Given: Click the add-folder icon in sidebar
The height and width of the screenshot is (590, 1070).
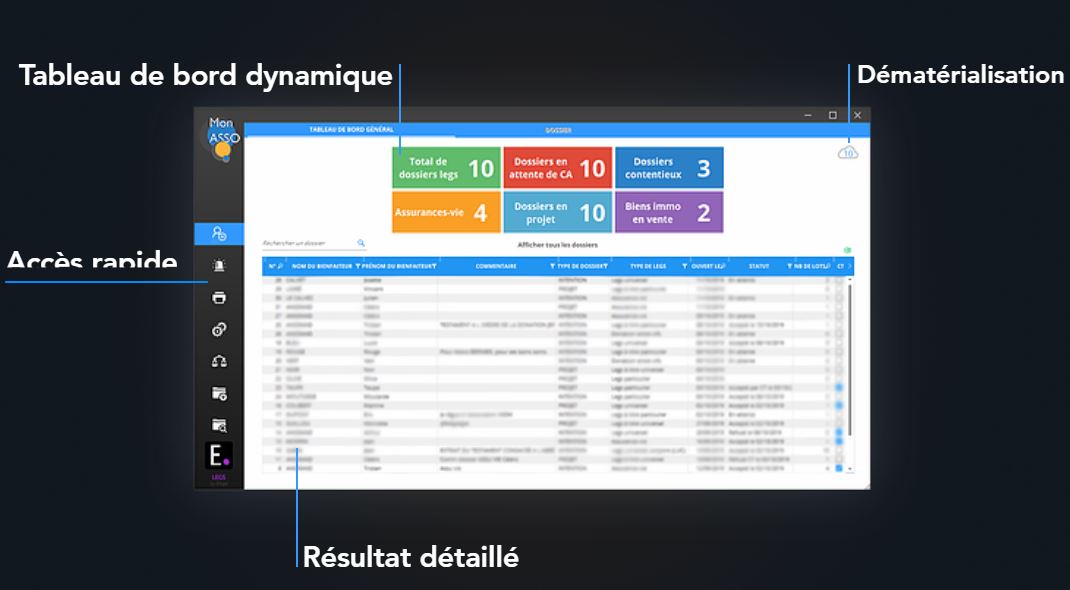Looking at the screenshot, I should 219,393.
